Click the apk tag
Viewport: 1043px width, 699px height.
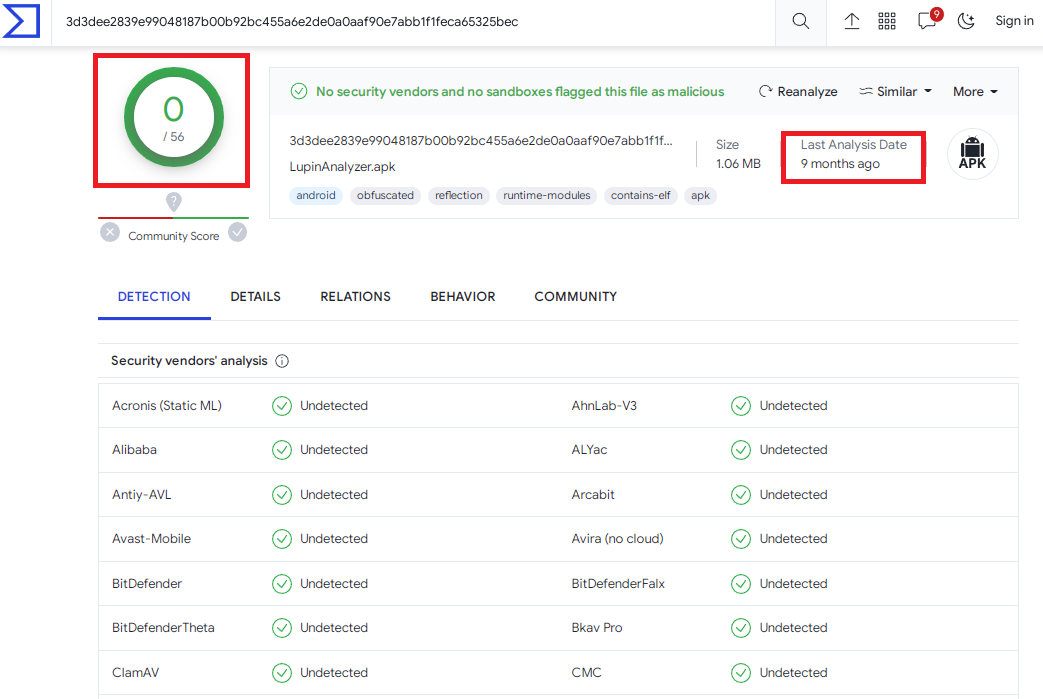click(x=700, y=196)
